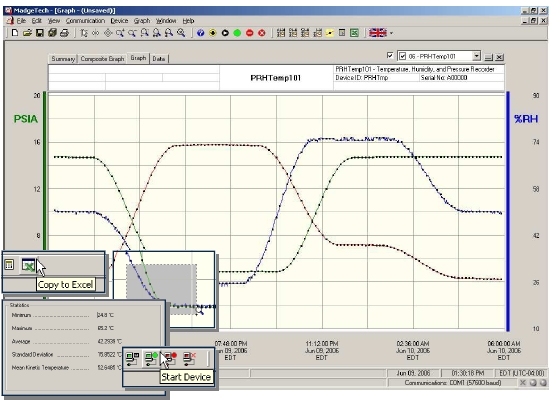The width and height of the screenshot is (557, 405).
Task: Switch to the Summary tab
Action: tap(63, 59)
